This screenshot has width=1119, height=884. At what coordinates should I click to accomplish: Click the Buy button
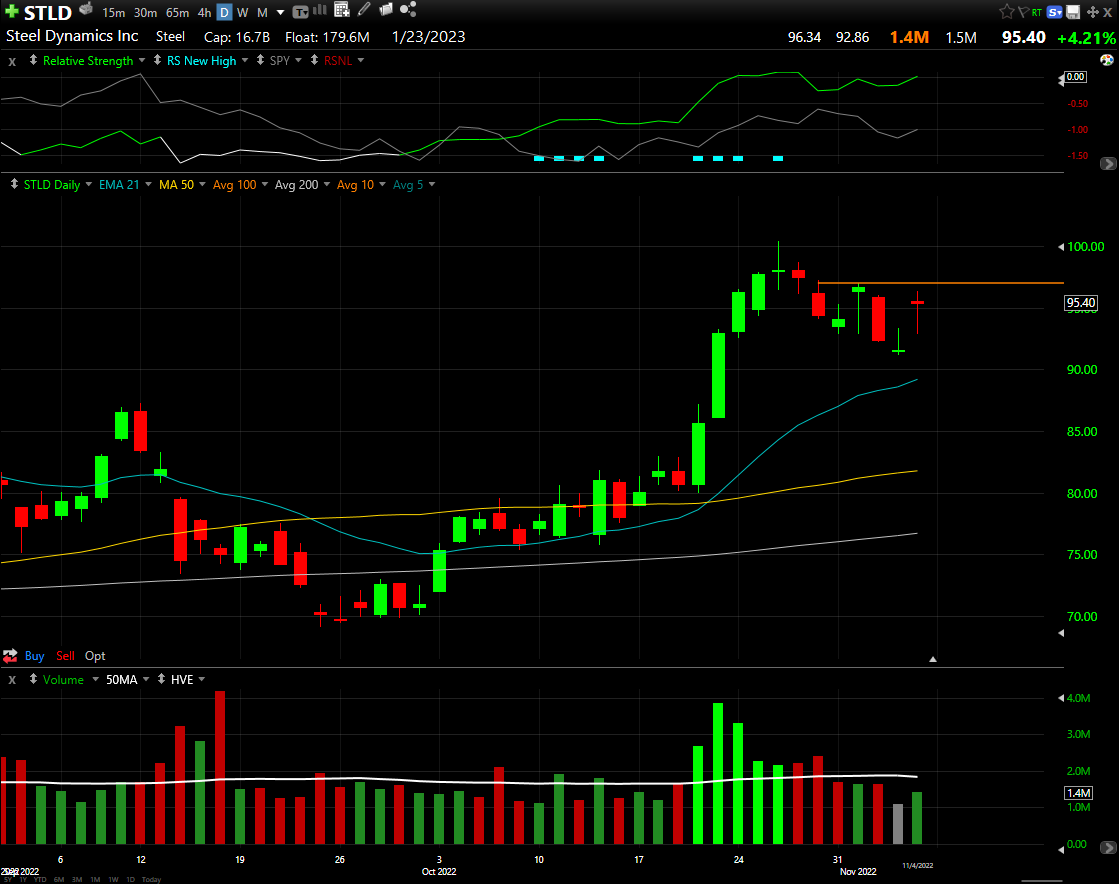(34, 656)
